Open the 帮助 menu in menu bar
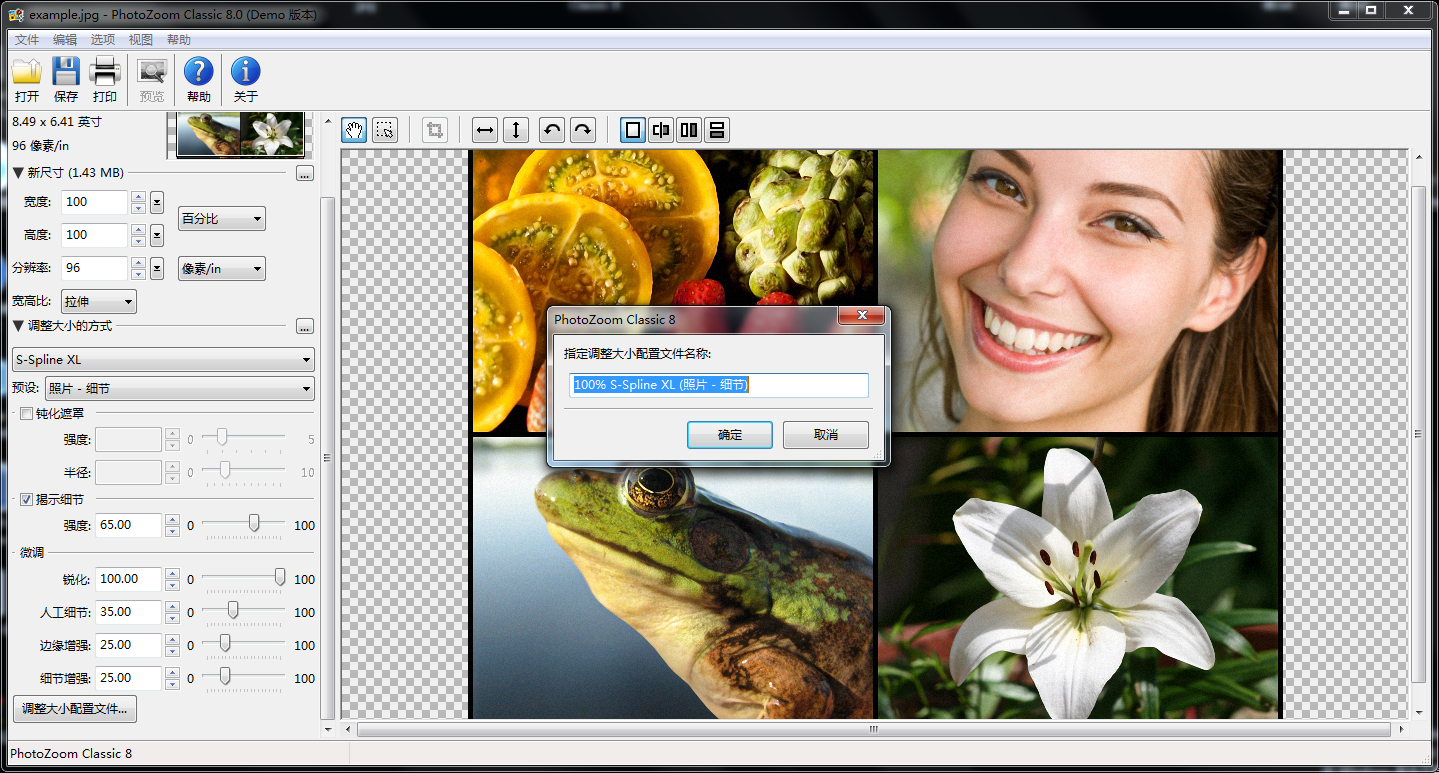 (179, 40)
